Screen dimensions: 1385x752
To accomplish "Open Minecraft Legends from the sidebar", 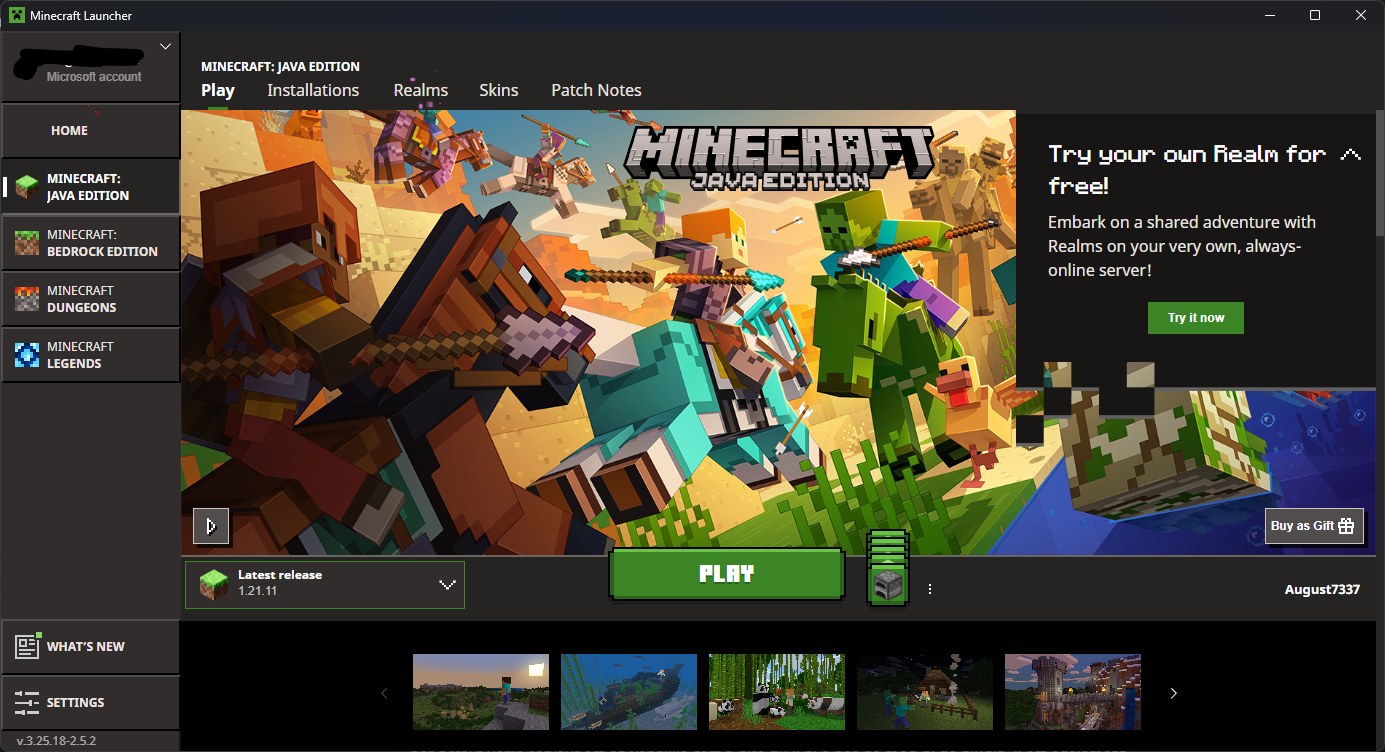I will click(90, 355).
